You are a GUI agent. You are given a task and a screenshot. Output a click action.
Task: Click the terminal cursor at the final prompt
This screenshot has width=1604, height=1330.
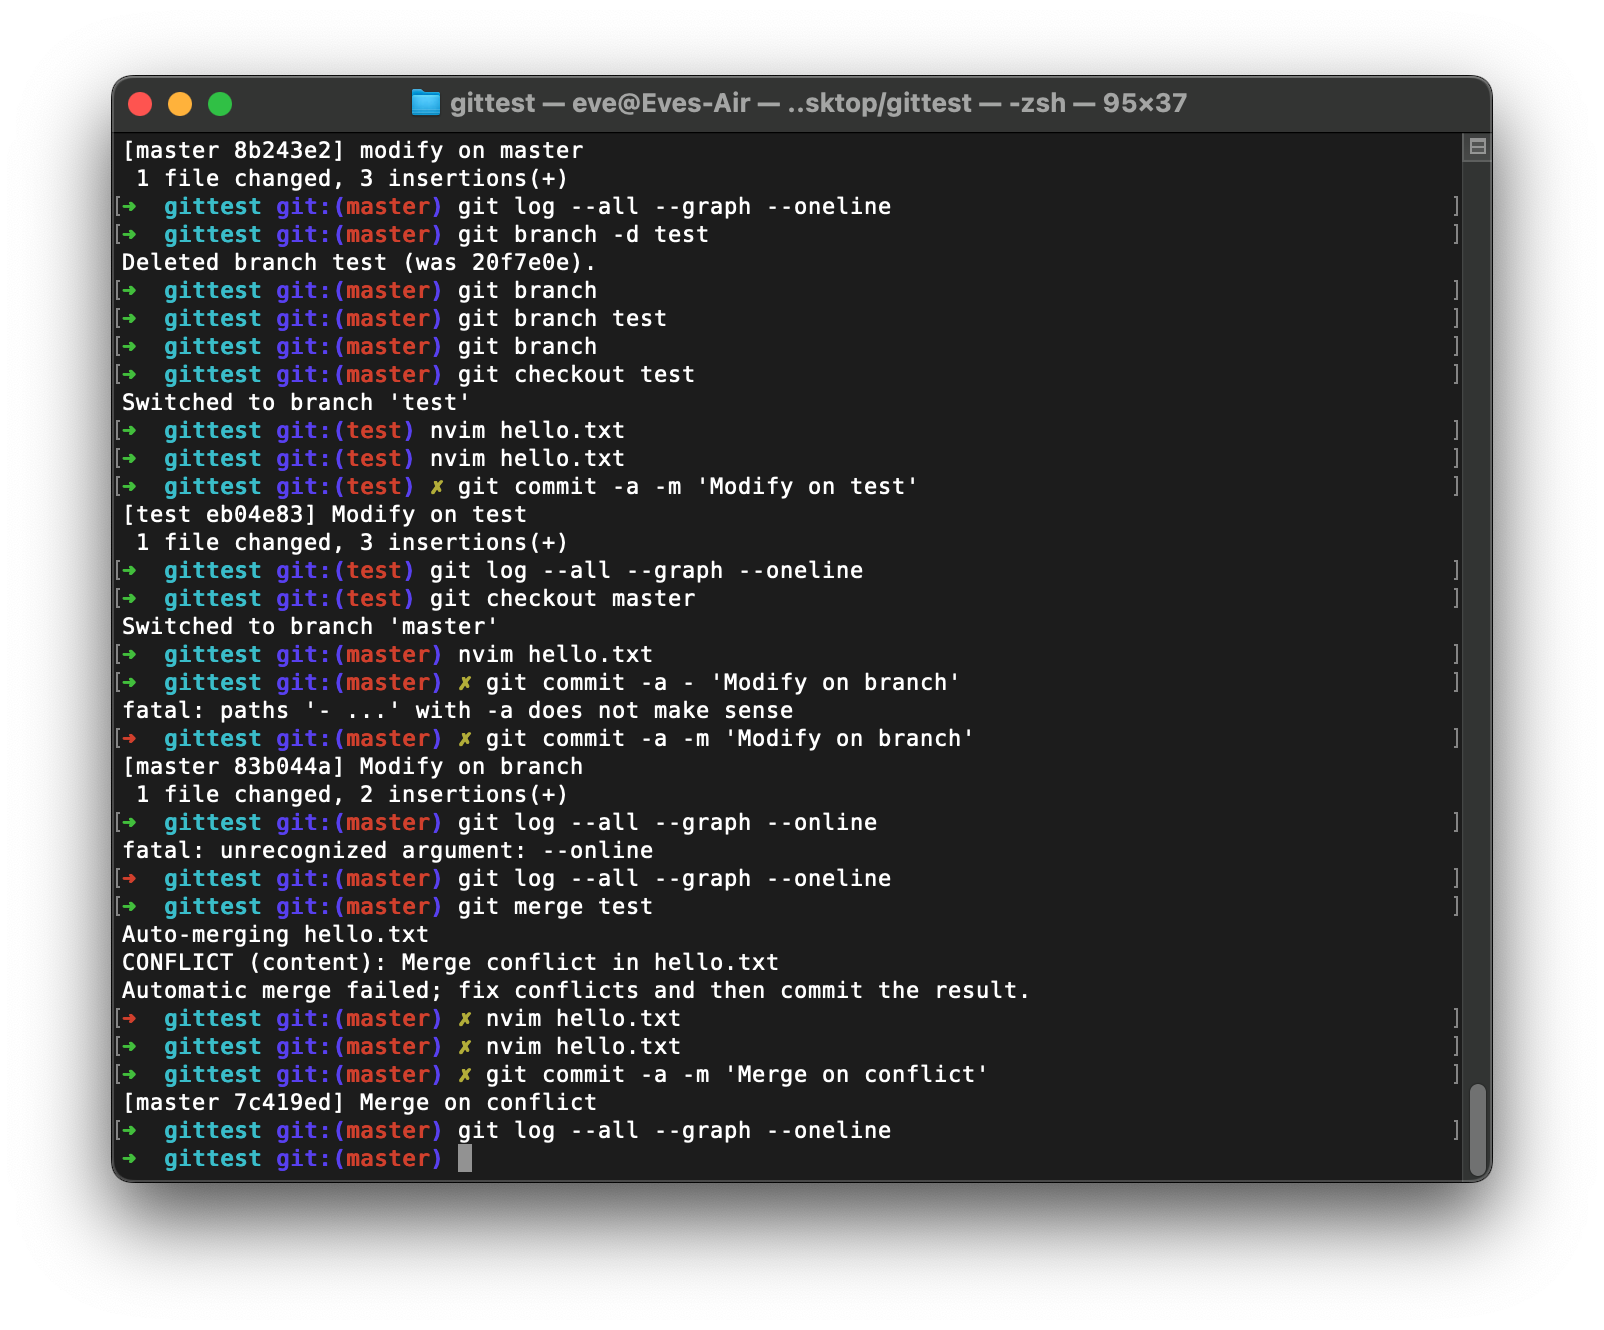[x=465, y=1159]
